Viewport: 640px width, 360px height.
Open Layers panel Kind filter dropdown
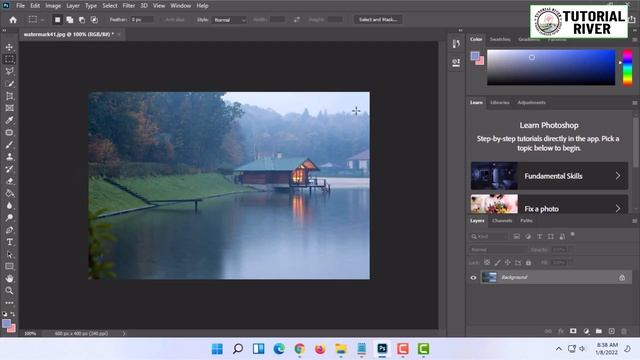tap(489, 236)
